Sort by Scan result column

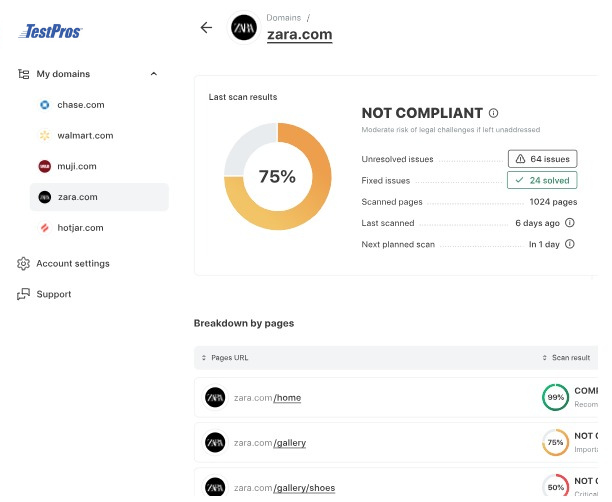(571, 358)
